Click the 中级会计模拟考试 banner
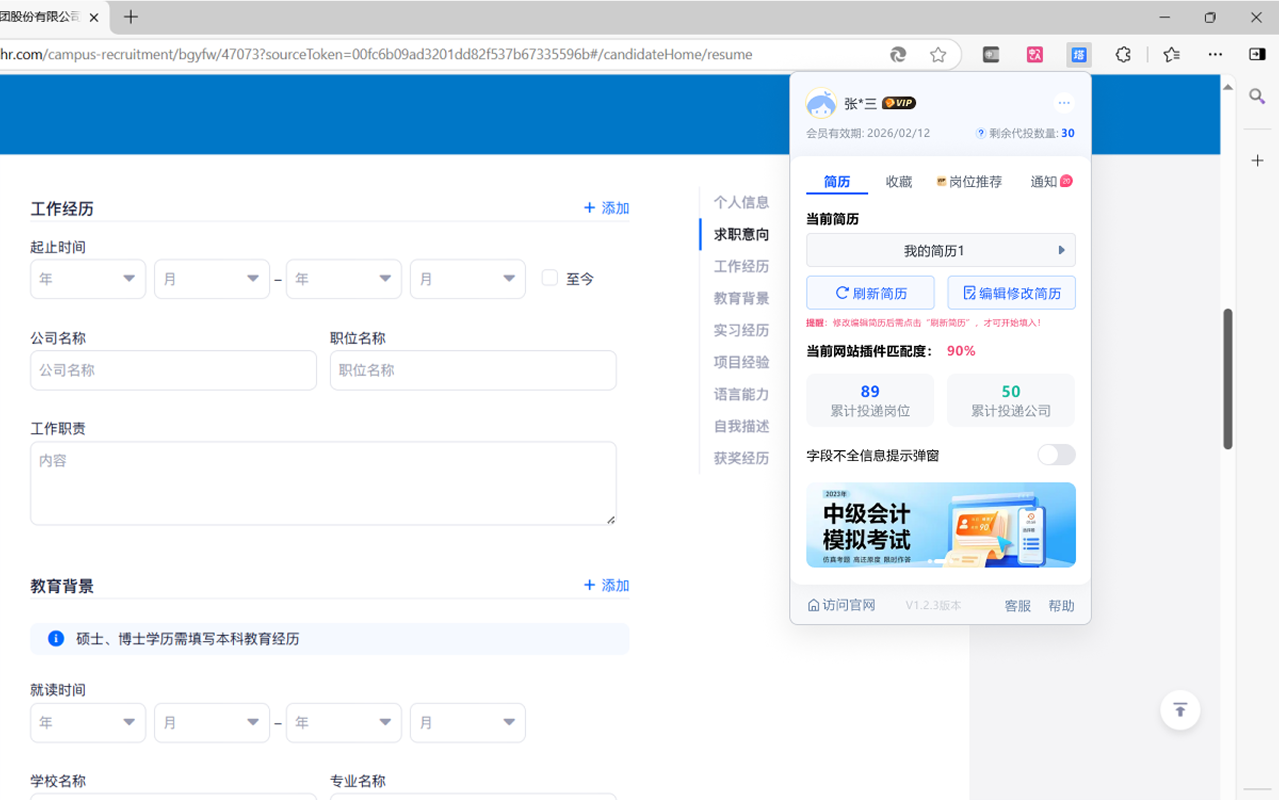Viewport: 1280px width, 800px height. click(x=940, y=524)
